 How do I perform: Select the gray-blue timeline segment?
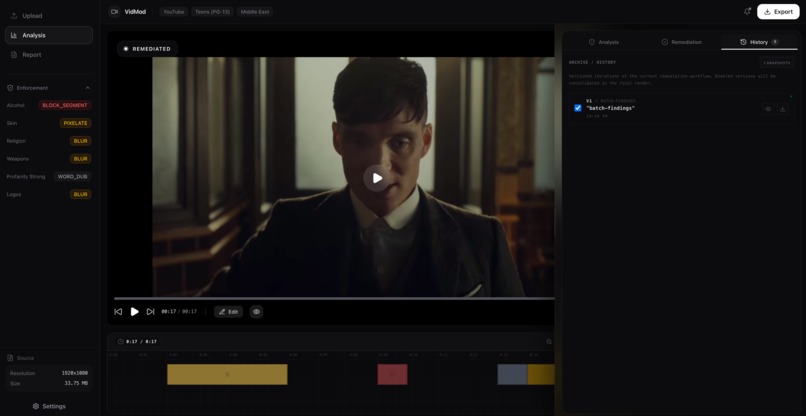click(x=512, y=374)
